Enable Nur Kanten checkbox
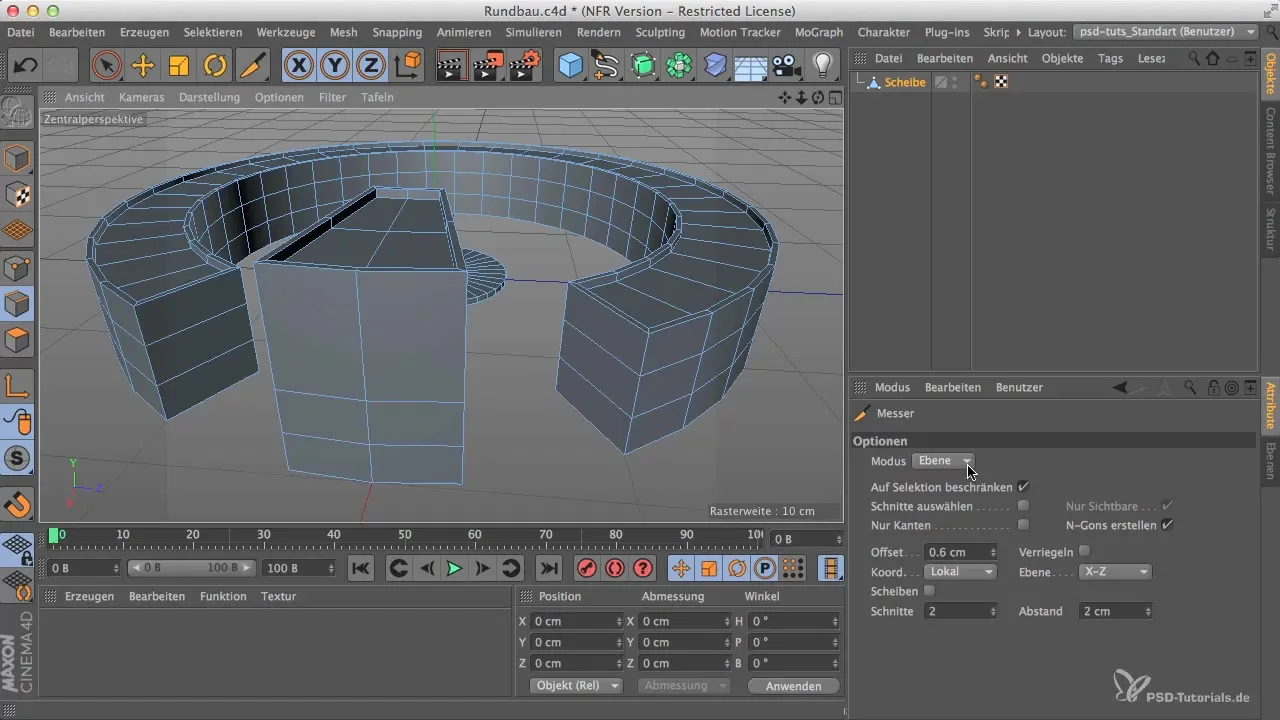The width and height of the screenshot is (1280, 720). [x=1023, y=525]
